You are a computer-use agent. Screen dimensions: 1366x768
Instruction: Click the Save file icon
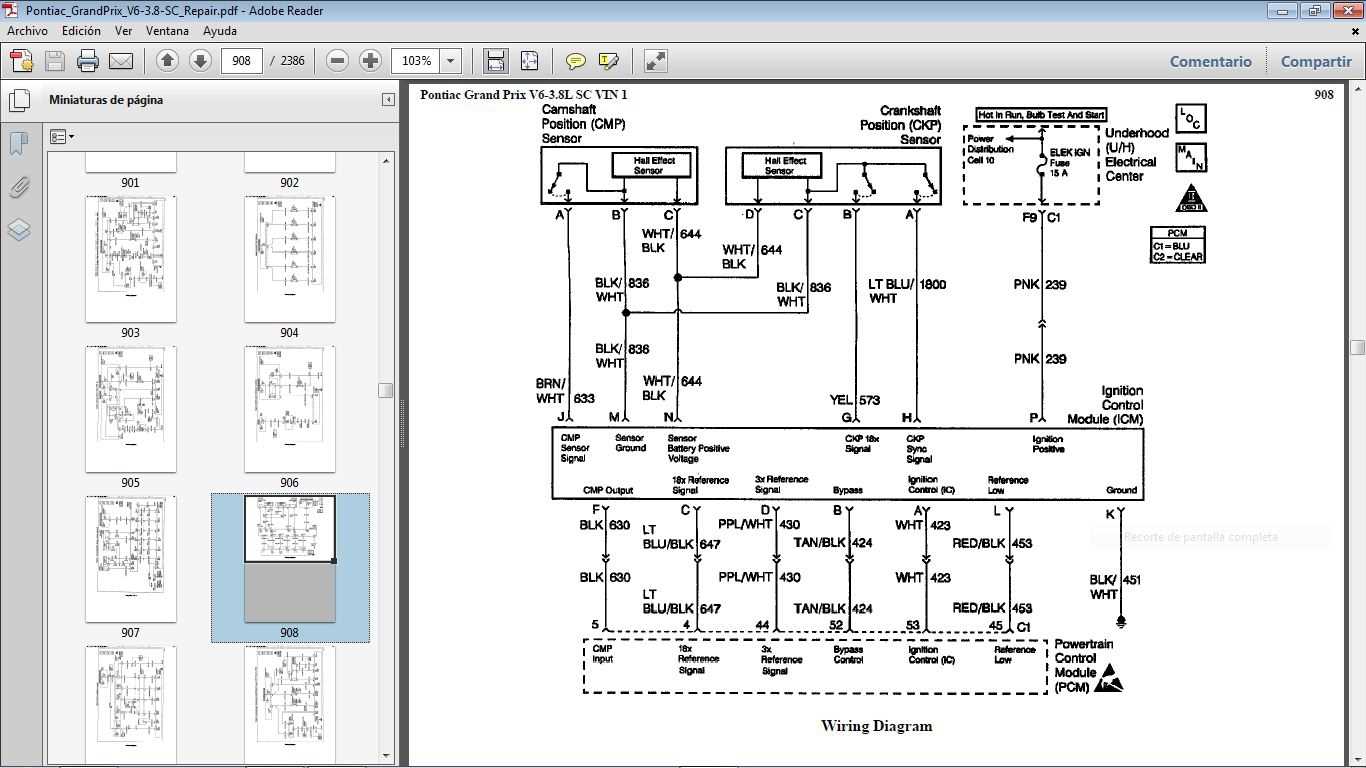(55, 61)
